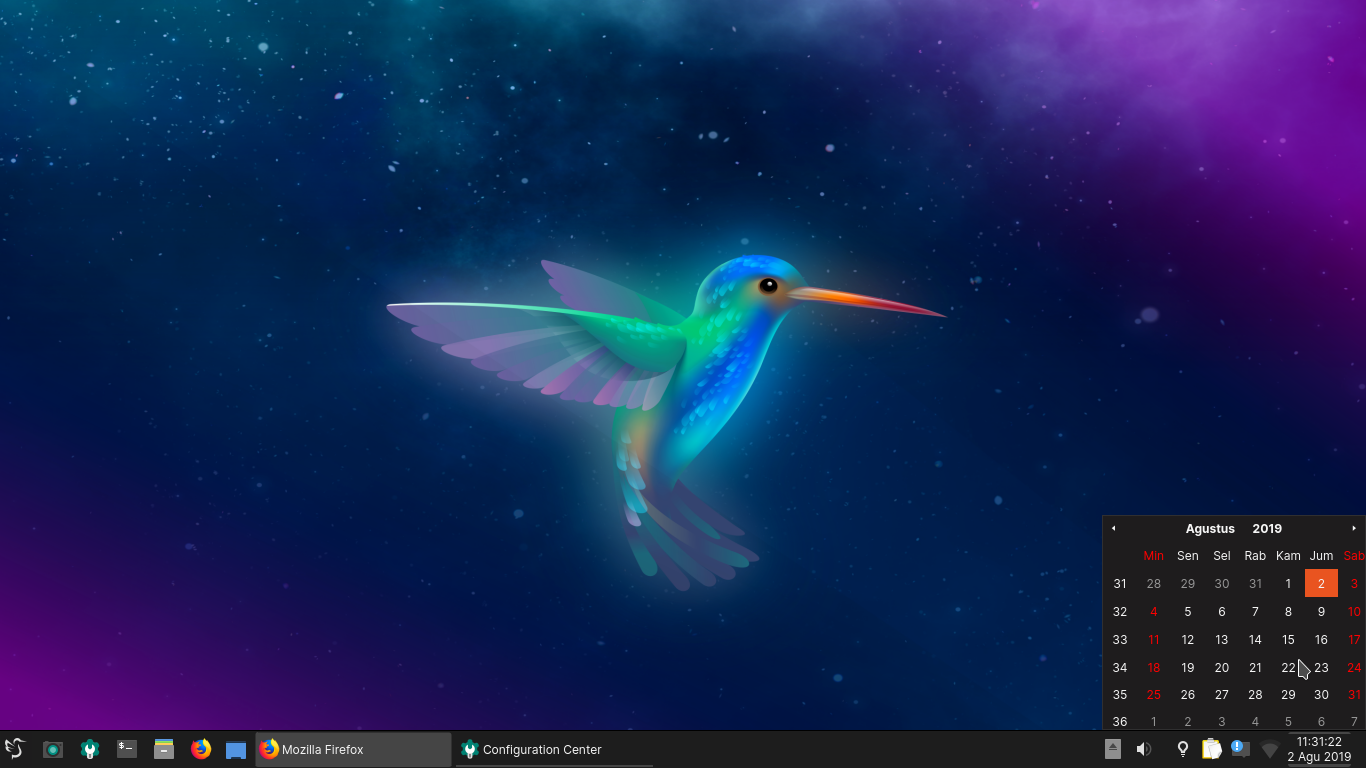1366x768 pixels.
Task: Launch the terminal from quick launch
Action: [127, 749]
